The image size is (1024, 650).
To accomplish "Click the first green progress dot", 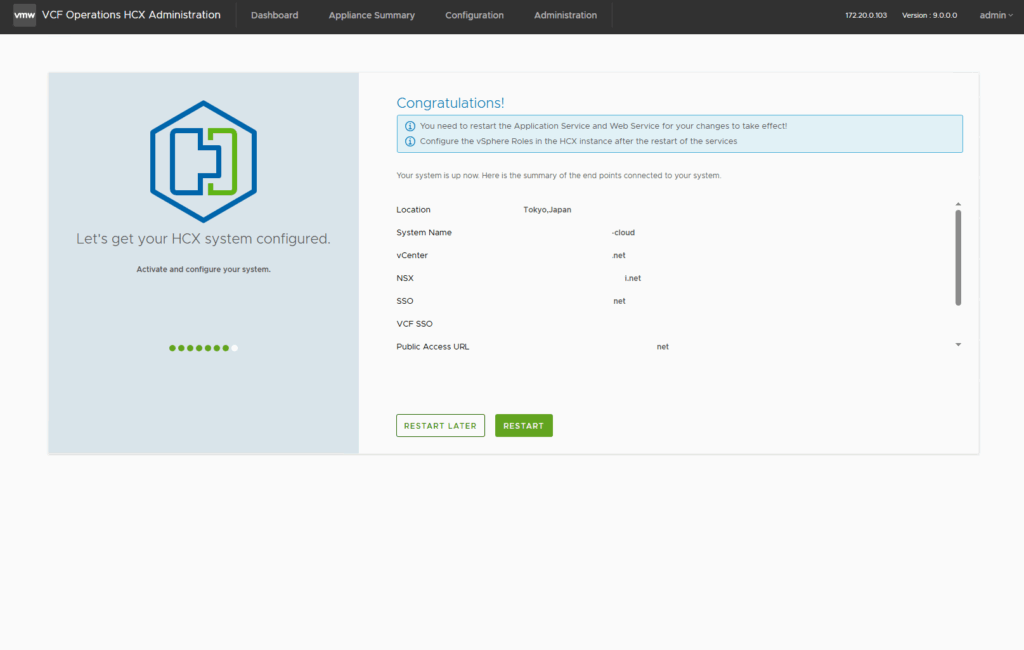I will tap(172, 348).
